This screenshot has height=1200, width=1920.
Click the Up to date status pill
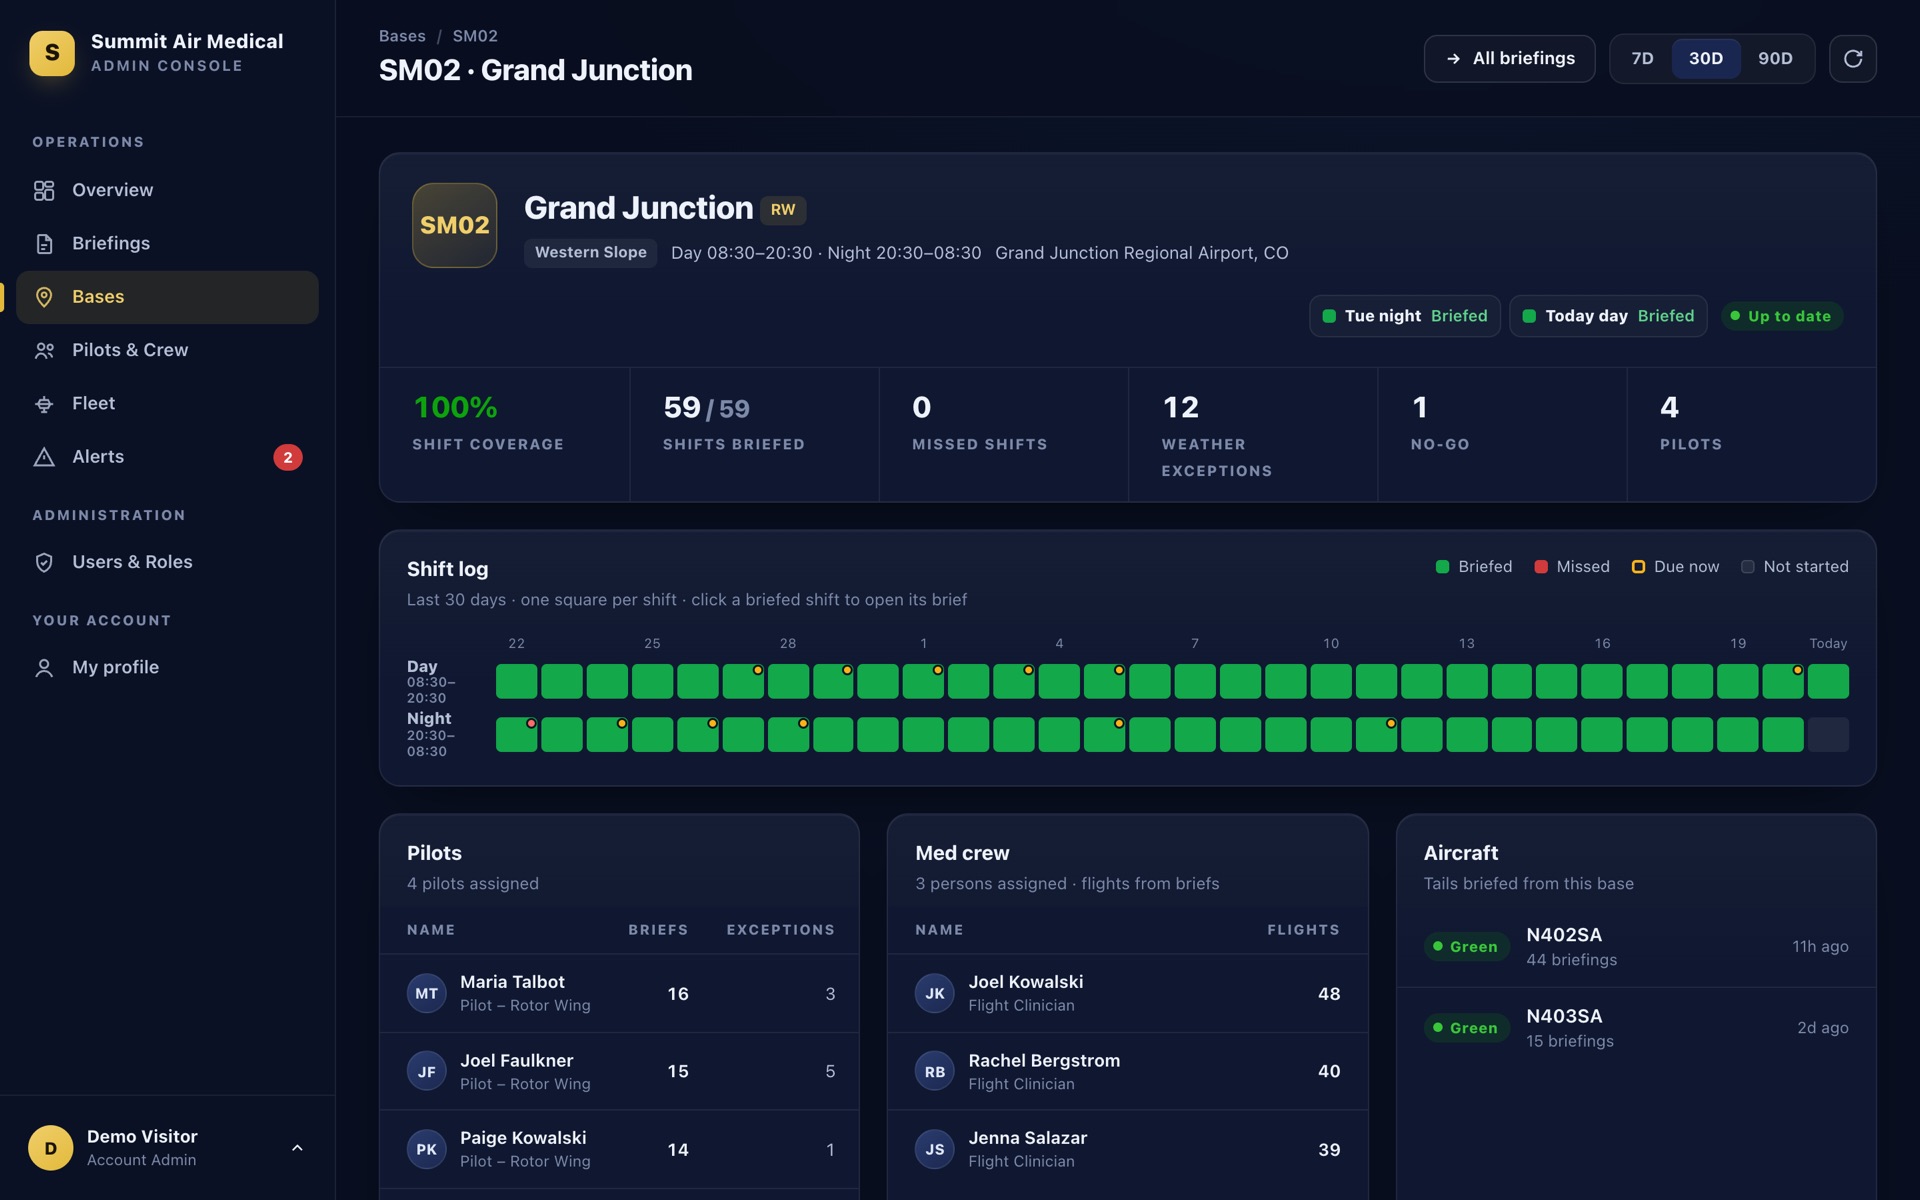pyautogui.click(x=1782, y=316)
